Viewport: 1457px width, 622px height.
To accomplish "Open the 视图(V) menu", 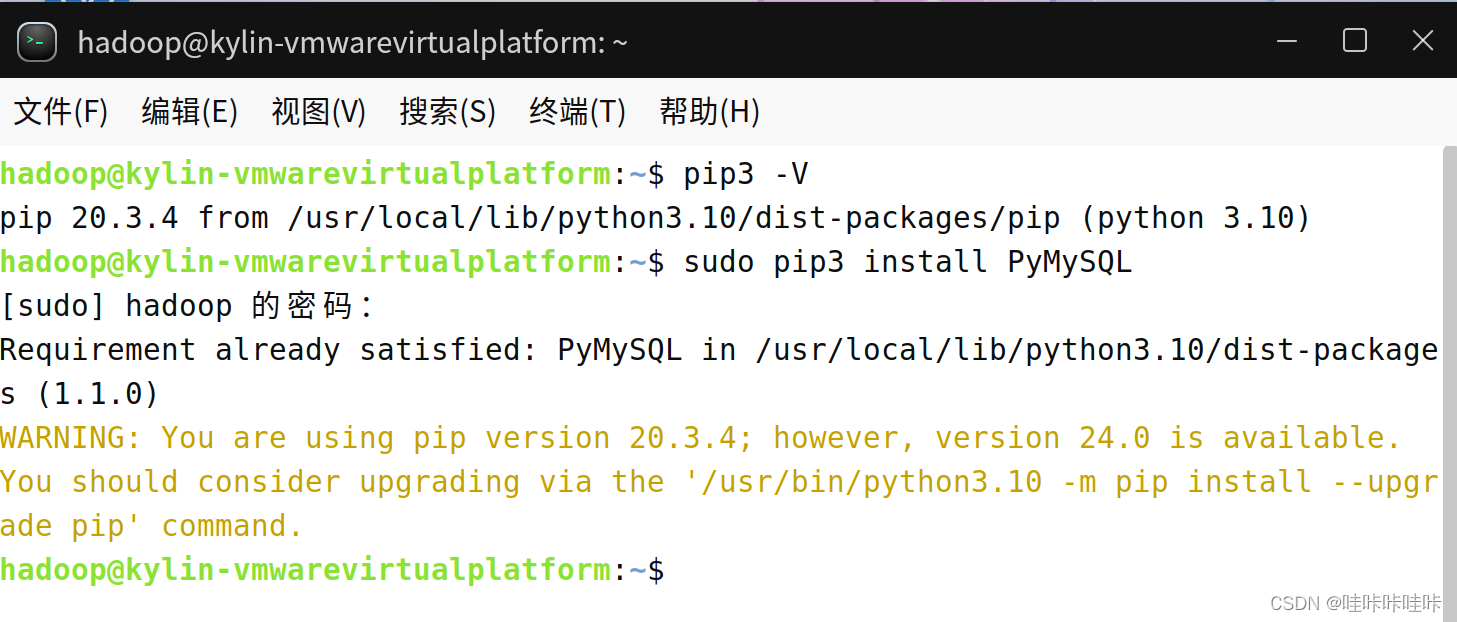I will point(319,111).
